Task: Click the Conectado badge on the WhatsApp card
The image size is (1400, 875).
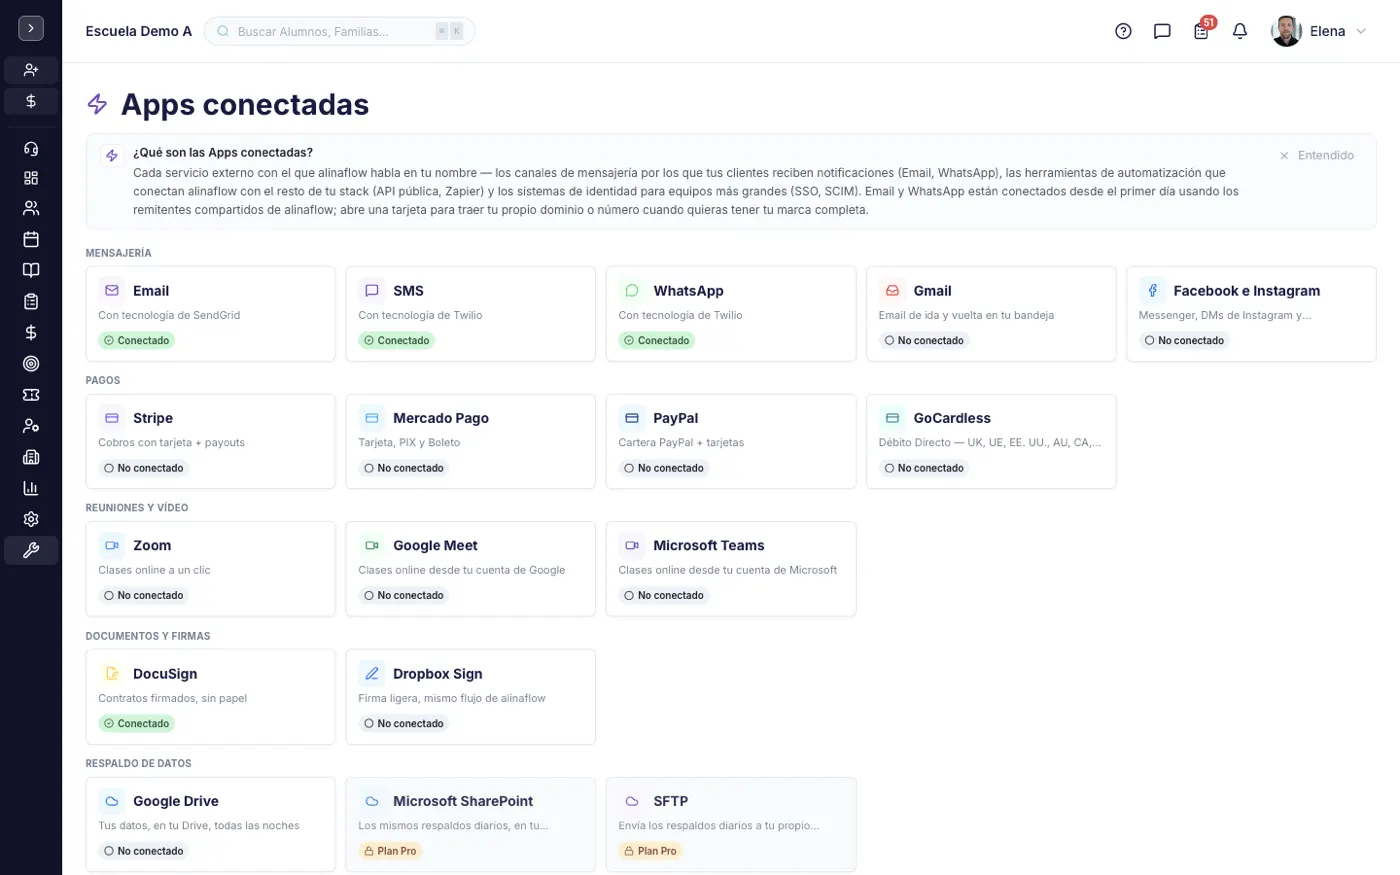Action: point(657,340)
